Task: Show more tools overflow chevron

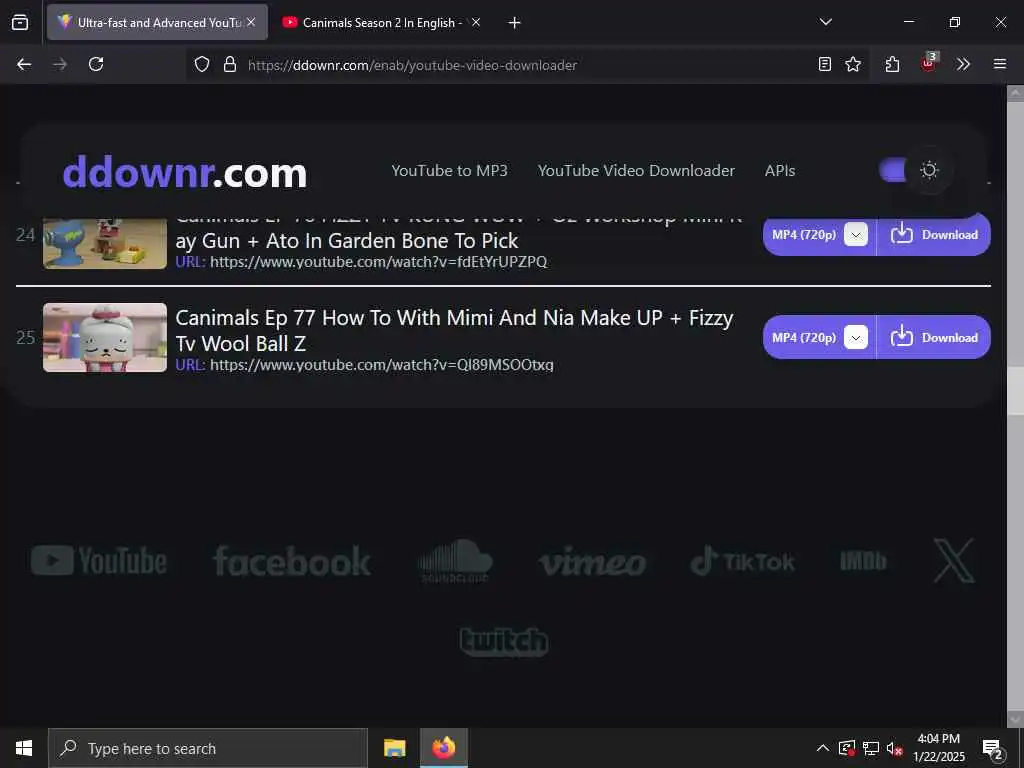Action: click(963, 64)
